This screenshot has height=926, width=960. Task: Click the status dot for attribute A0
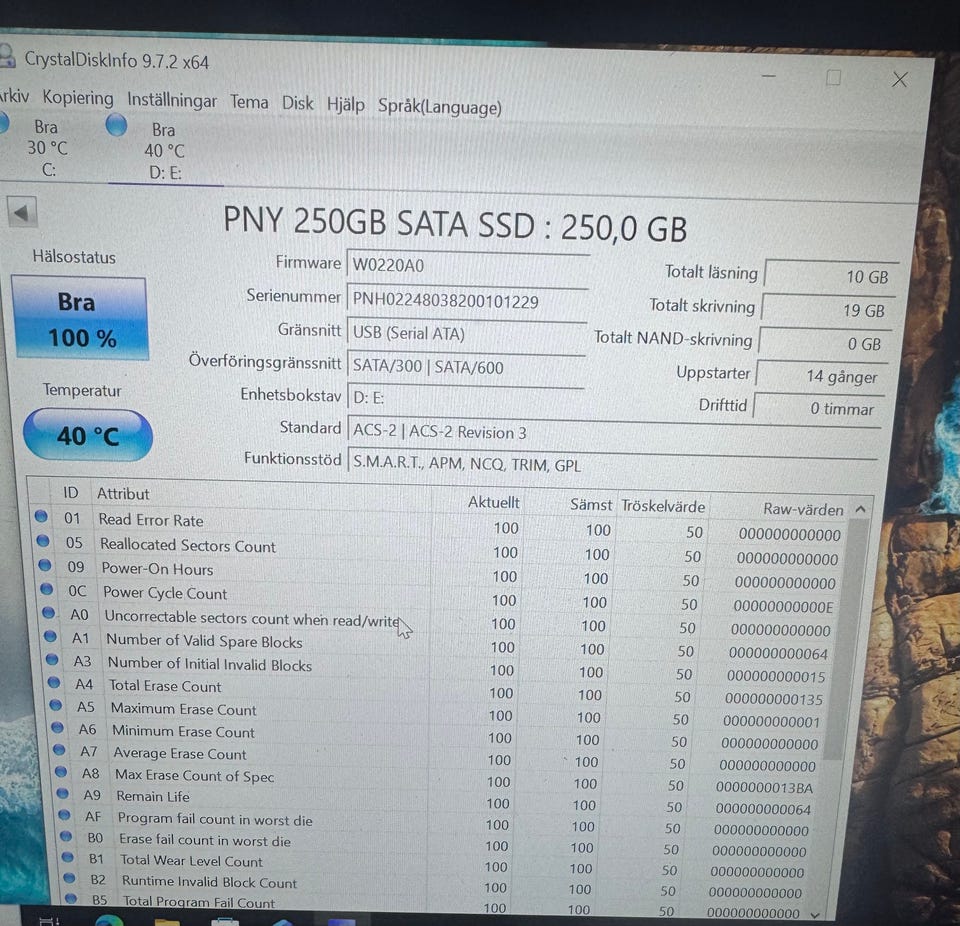click(x=48, y=612)
